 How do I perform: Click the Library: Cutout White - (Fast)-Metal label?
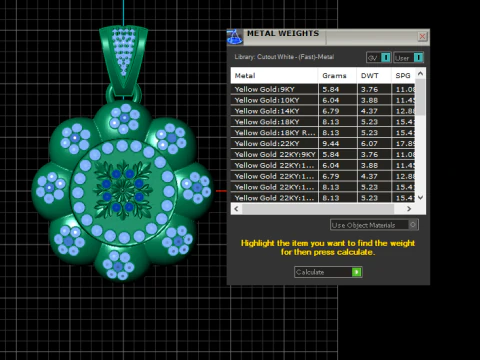tap(284, 57)
